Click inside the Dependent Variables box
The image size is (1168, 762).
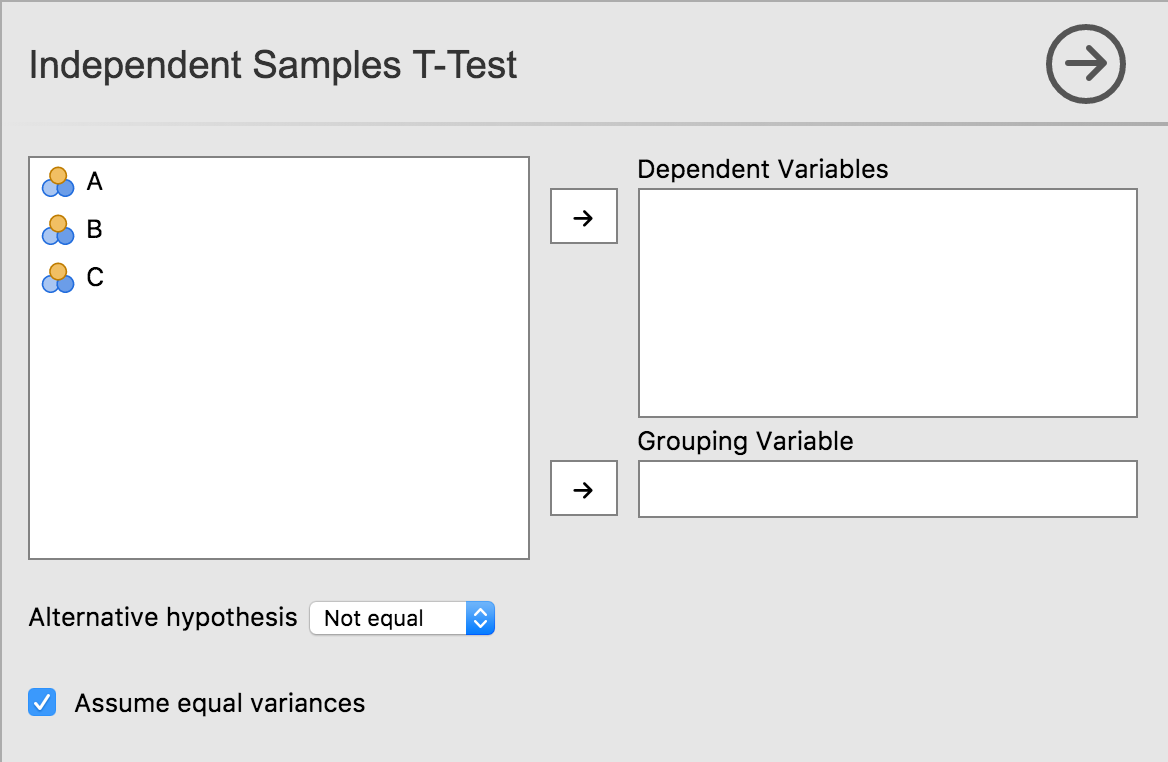coord(887,302)
